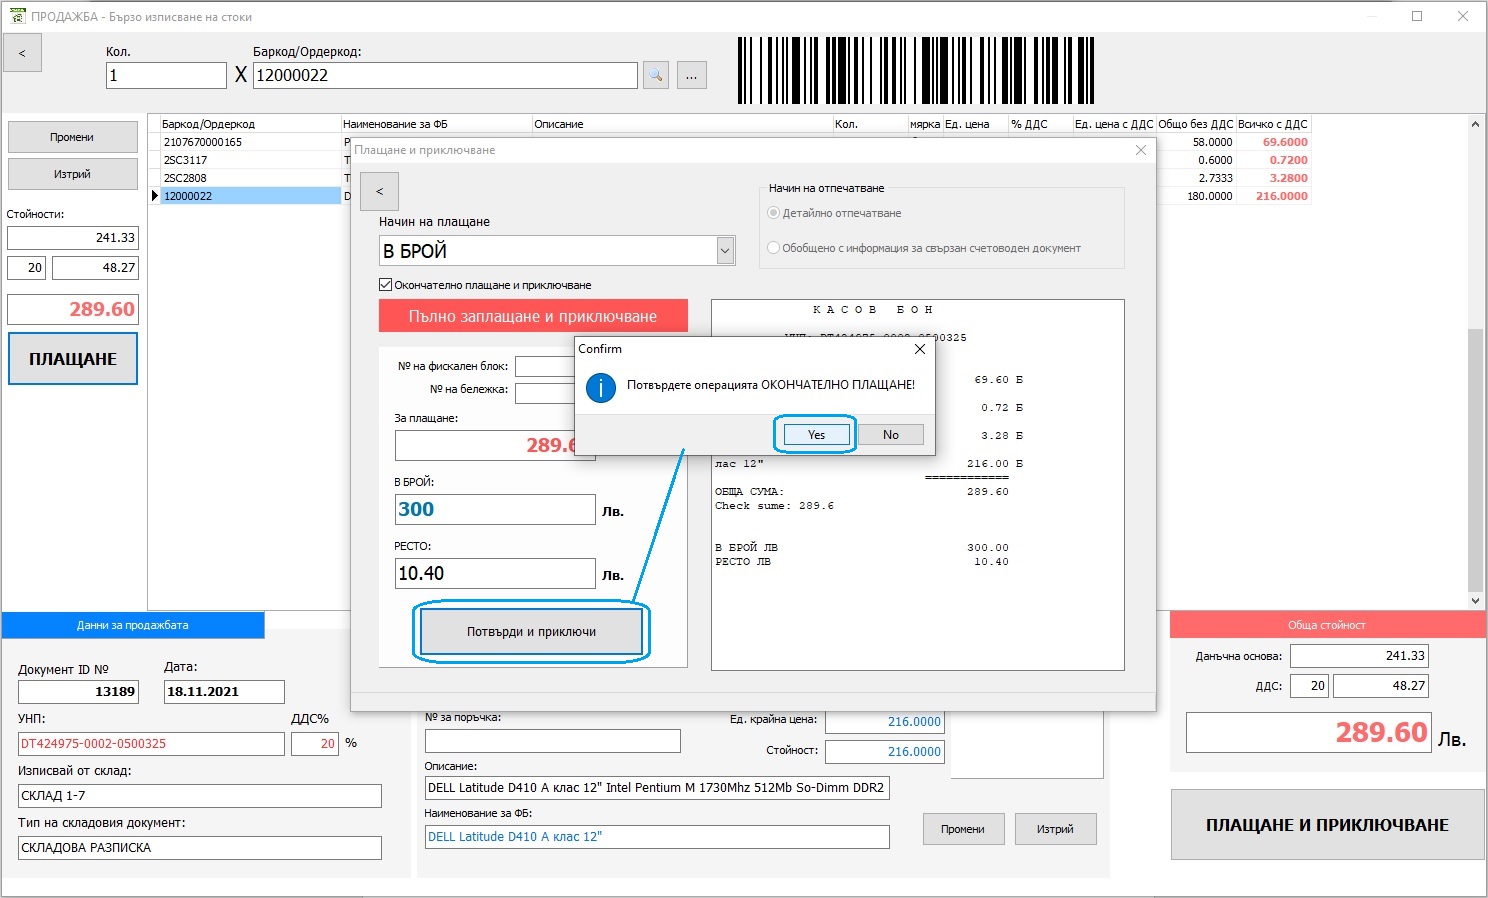Click the warehouse field СКЛАД 1-7
The height and width of the screenshot is (898, 1488).
click(200, 796)
